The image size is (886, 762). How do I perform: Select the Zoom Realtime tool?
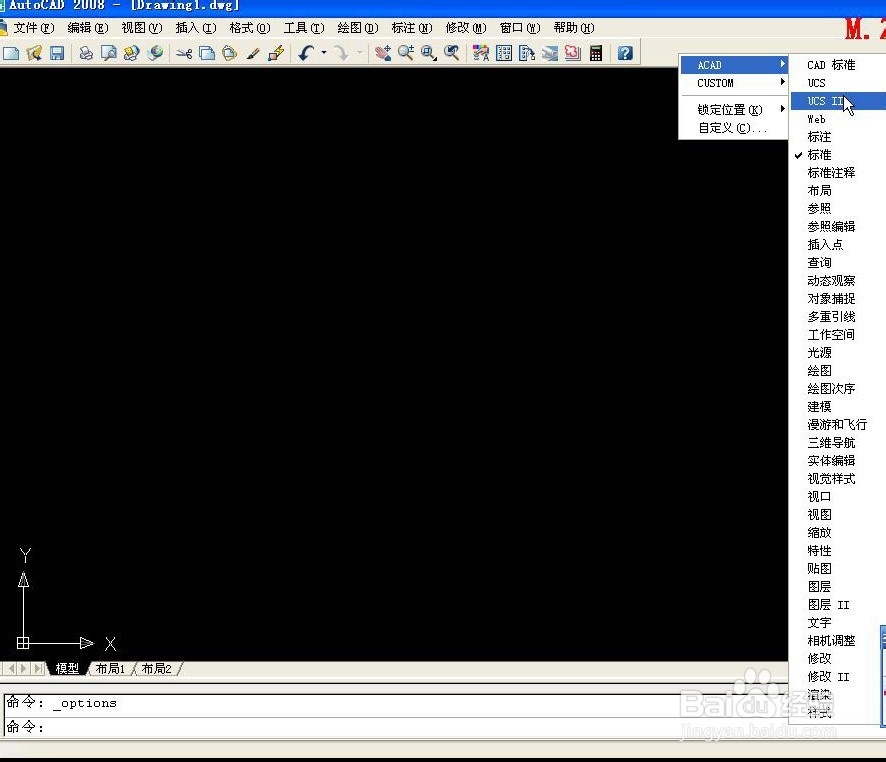tap(405, 54)
